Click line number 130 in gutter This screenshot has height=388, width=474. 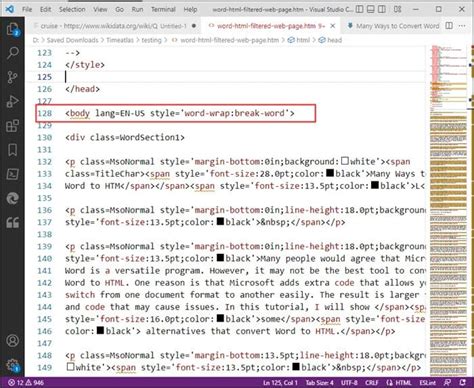point(44,137)
